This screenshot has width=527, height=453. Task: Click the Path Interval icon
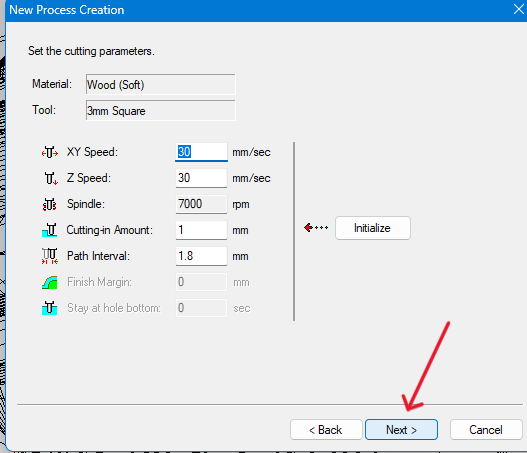(50, 256)
